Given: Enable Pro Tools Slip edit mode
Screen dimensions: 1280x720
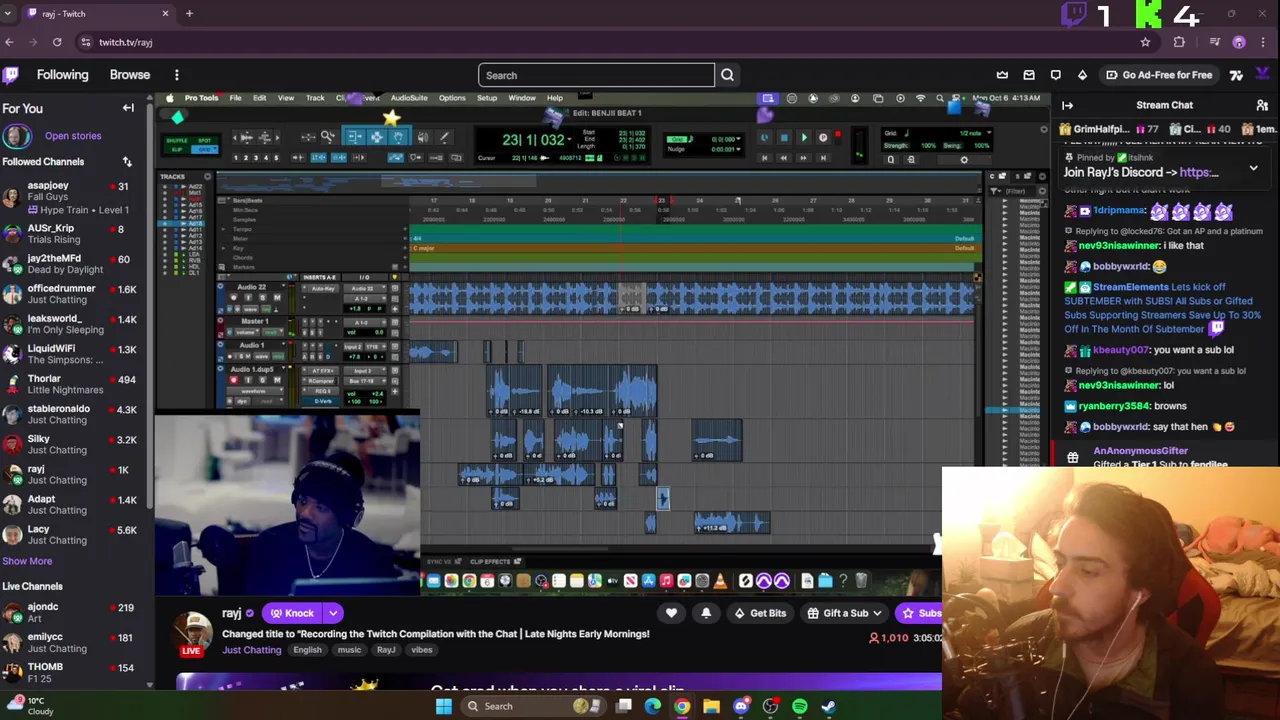Looking at the screenshot, I should point(177,150).
